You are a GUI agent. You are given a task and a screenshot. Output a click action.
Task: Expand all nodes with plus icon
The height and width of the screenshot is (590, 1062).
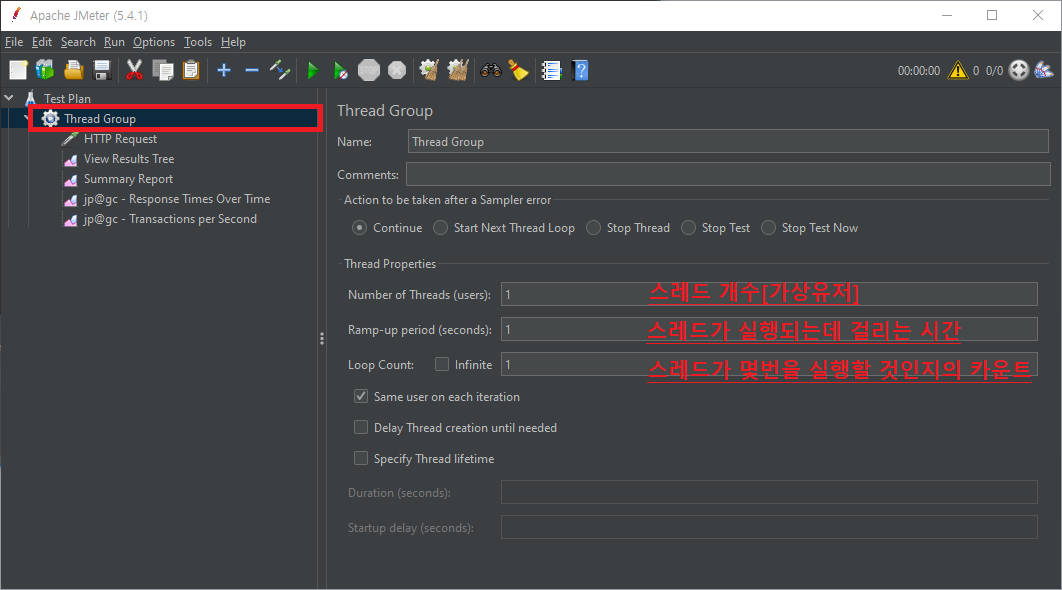pyautogui.click(x=224, y=70)
